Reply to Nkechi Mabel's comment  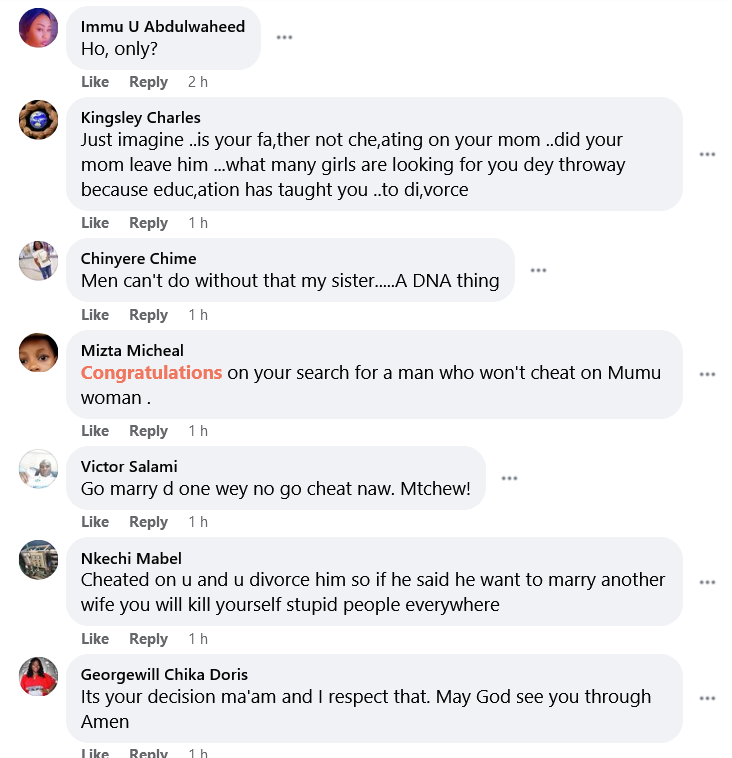tap(148, 639)
